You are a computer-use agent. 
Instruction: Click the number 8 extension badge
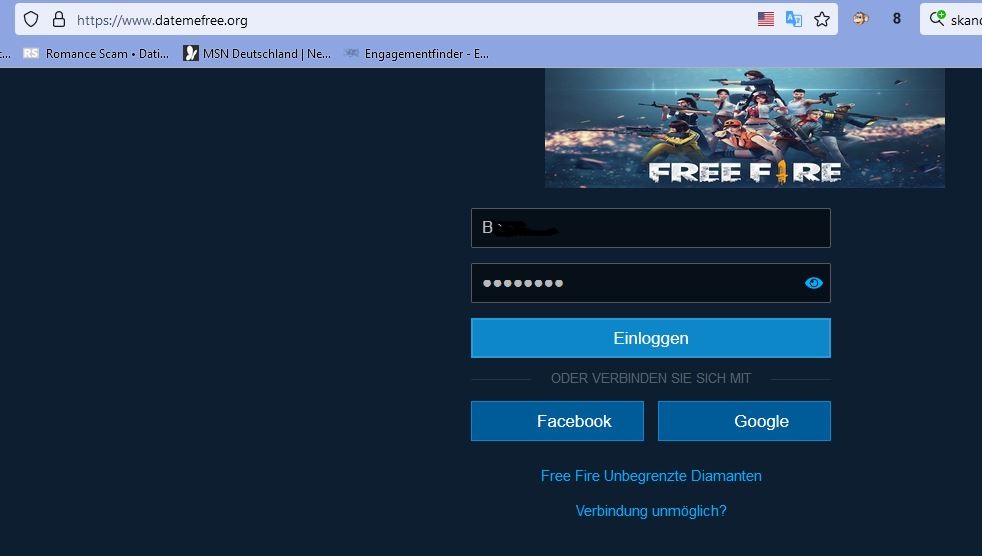[896, 19]
